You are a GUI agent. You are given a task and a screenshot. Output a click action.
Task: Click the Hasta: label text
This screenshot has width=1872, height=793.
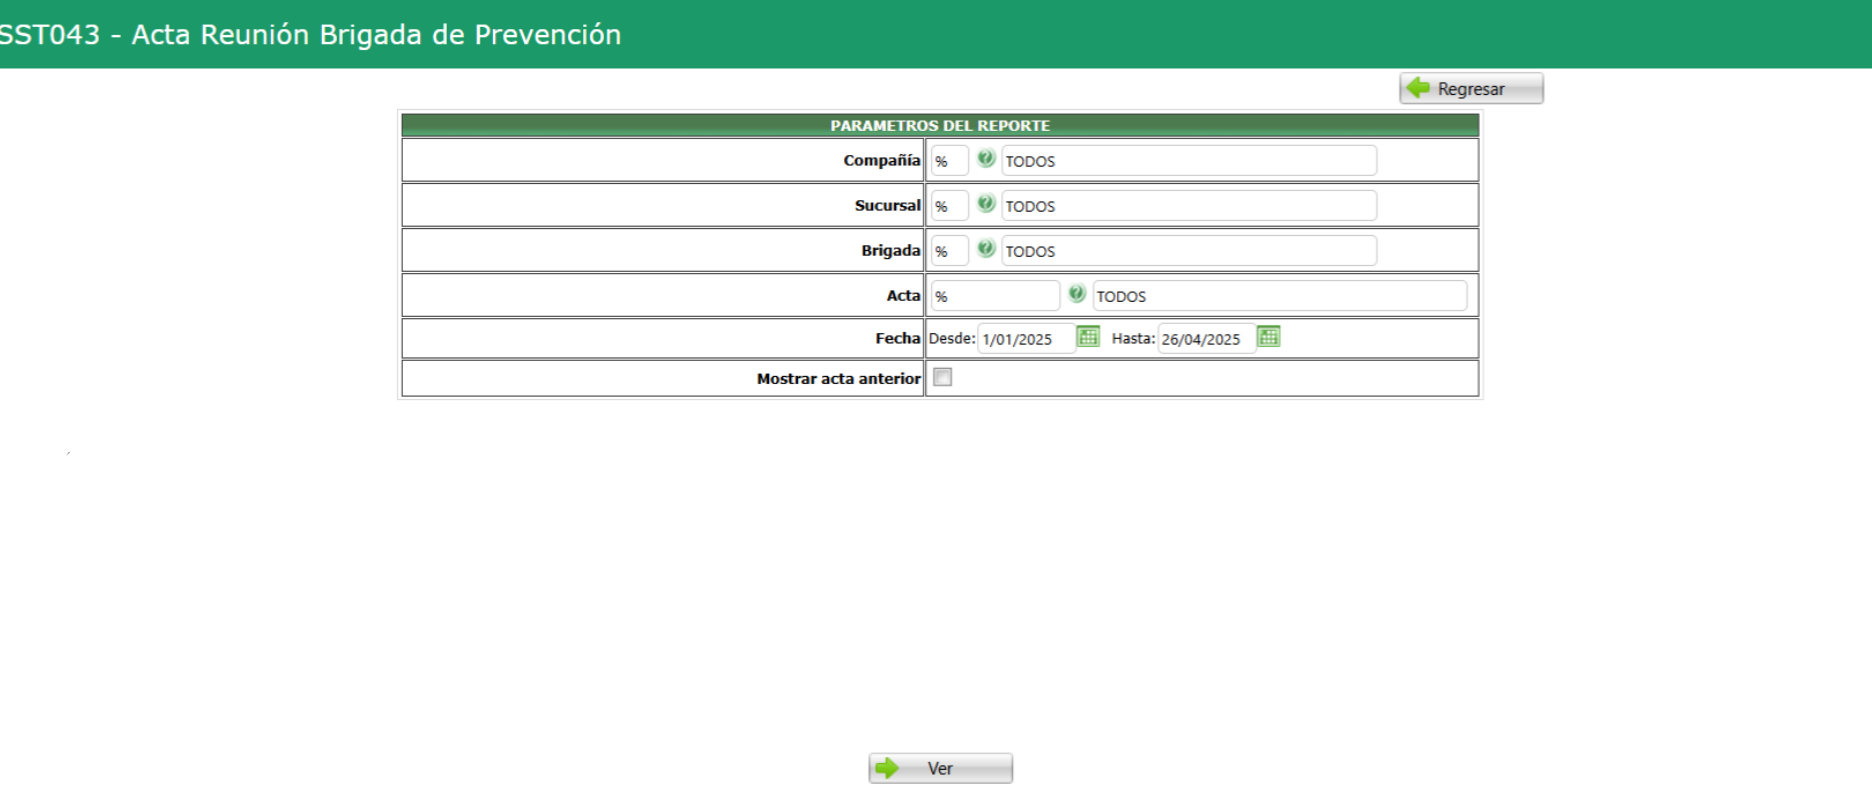(x=1133, y=338)
